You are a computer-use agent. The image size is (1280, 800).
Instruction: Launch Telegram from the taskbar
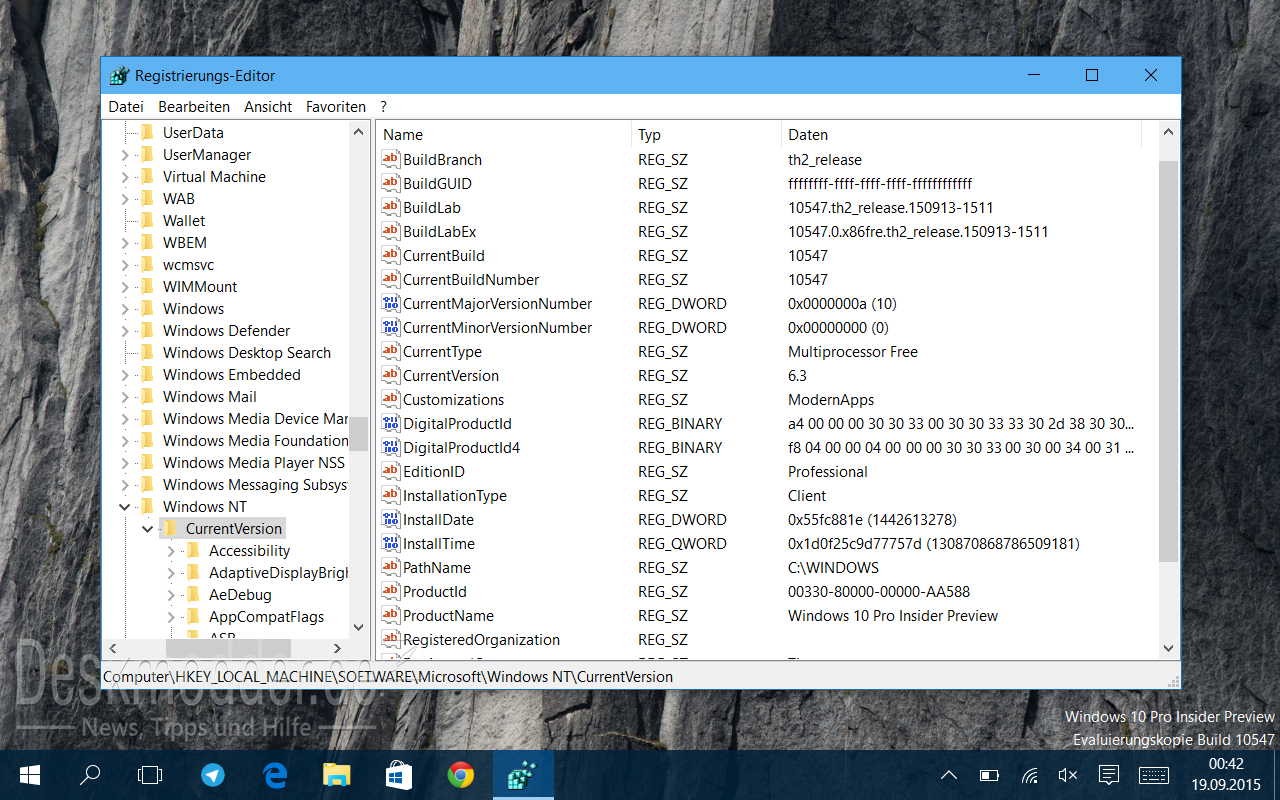coord(212,775)
